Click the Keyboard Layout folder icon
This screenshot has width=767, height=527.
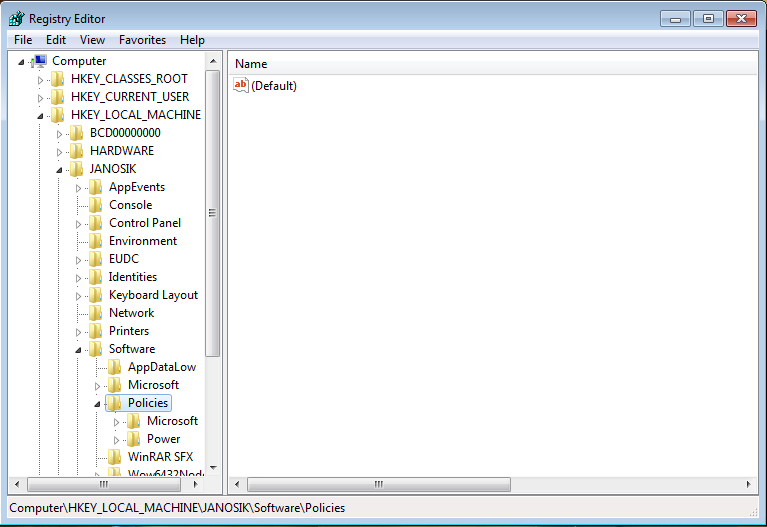coord(96,295)
